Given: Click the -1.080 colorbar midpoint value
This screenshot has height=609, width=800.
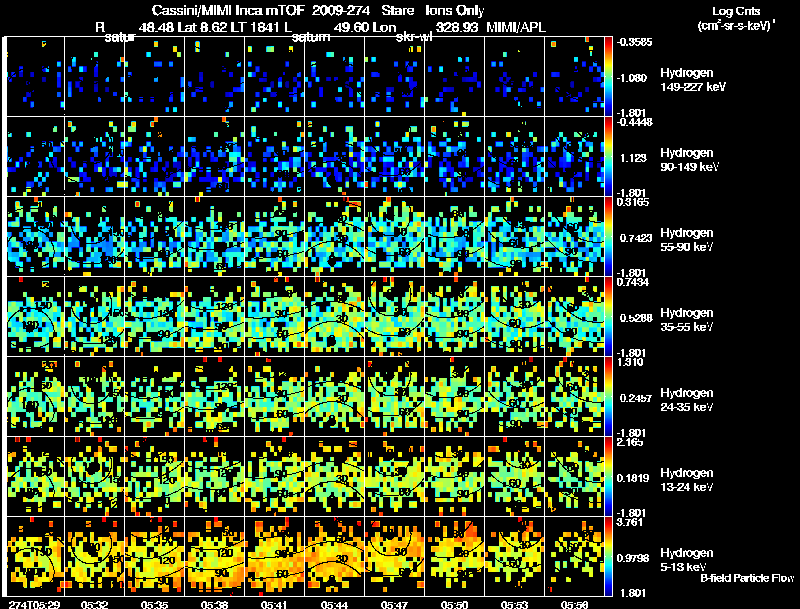Looking at the screenshot, I should [x=632, y=78].
